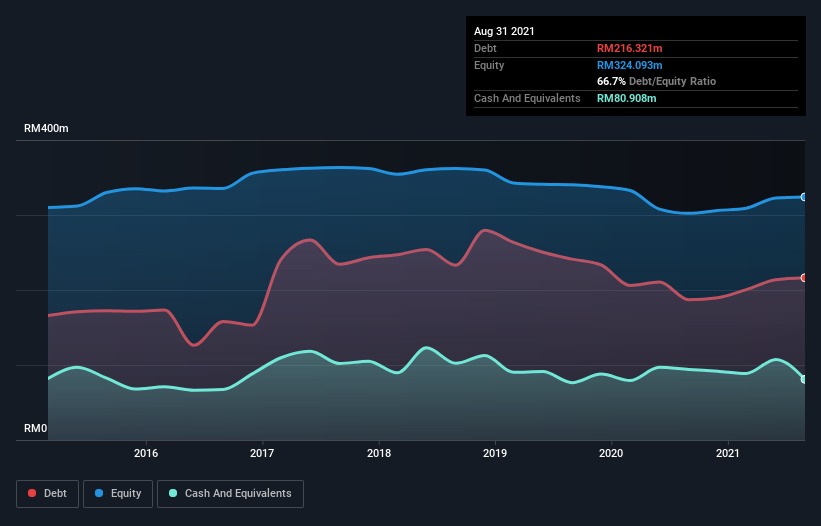Screen dimensions: 821x526
Task: Click the teal Cash endpoint marker
Action: [x=804, y=379]
